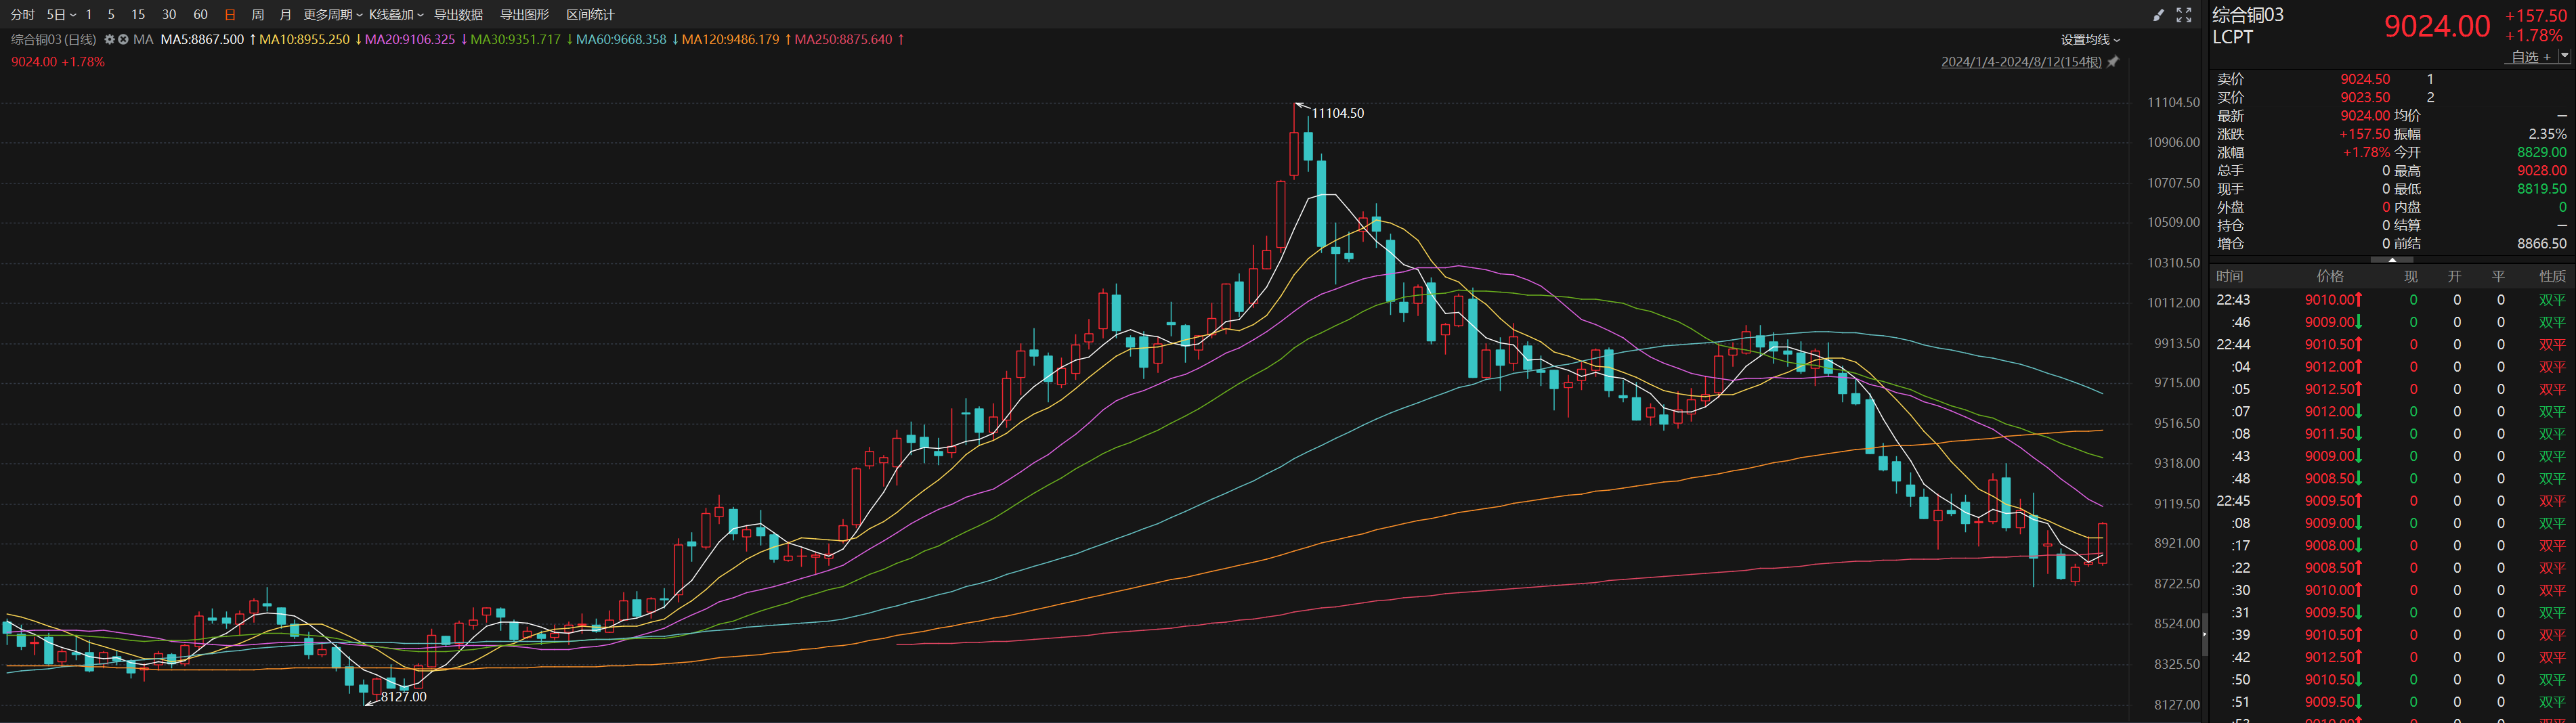This screenshot has width=2576, height=723.
Task: Click the 10906.00 price axis label
Action: click(2173, 142)
